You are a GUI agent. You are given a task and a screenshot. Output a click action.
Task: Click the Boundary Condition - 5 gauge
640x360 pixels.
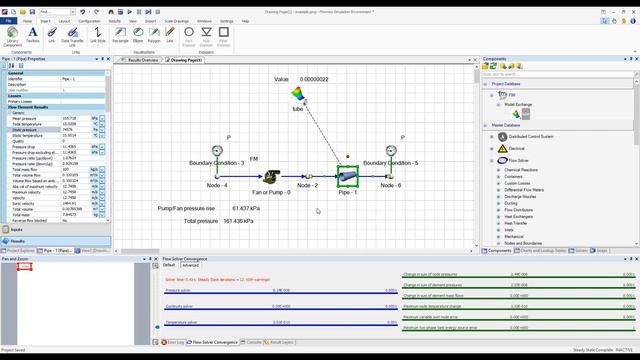pos(391,151)
